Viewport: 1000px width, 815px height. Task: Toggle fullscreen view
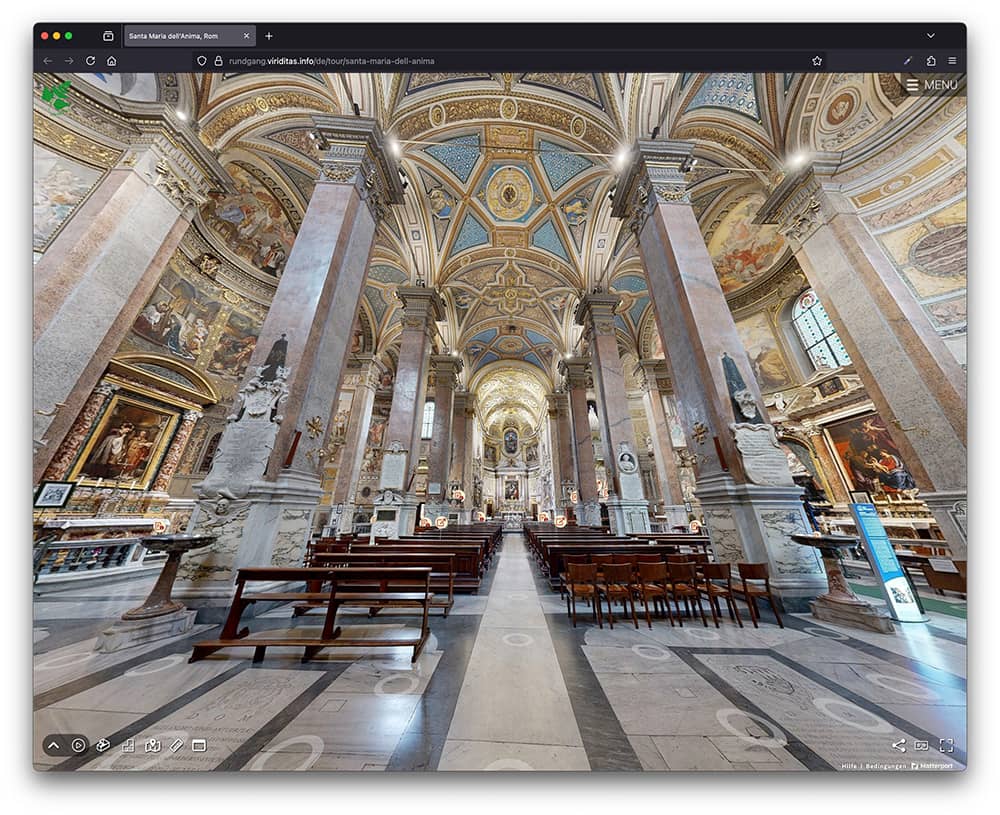946,745
